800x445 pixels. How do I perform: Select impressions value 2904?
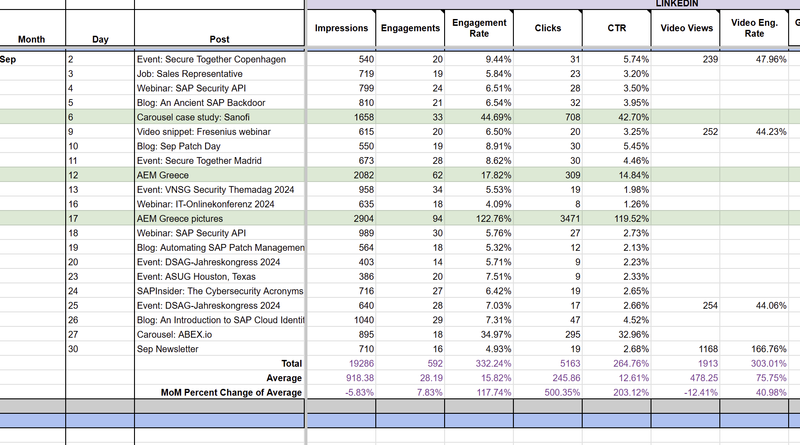click(x=341, y=218)
